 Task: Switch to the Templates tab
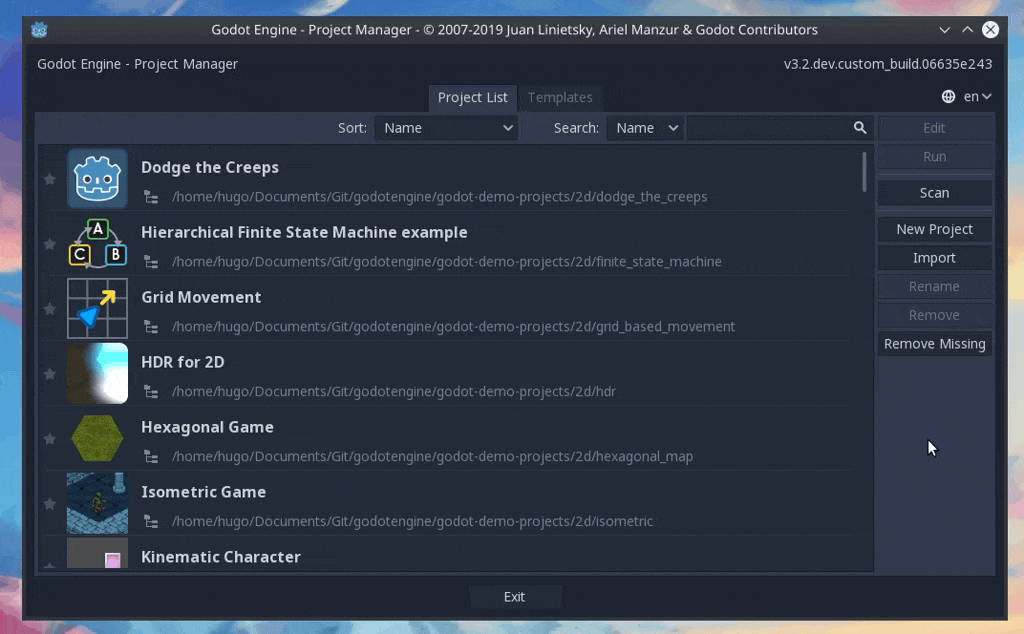560,97
